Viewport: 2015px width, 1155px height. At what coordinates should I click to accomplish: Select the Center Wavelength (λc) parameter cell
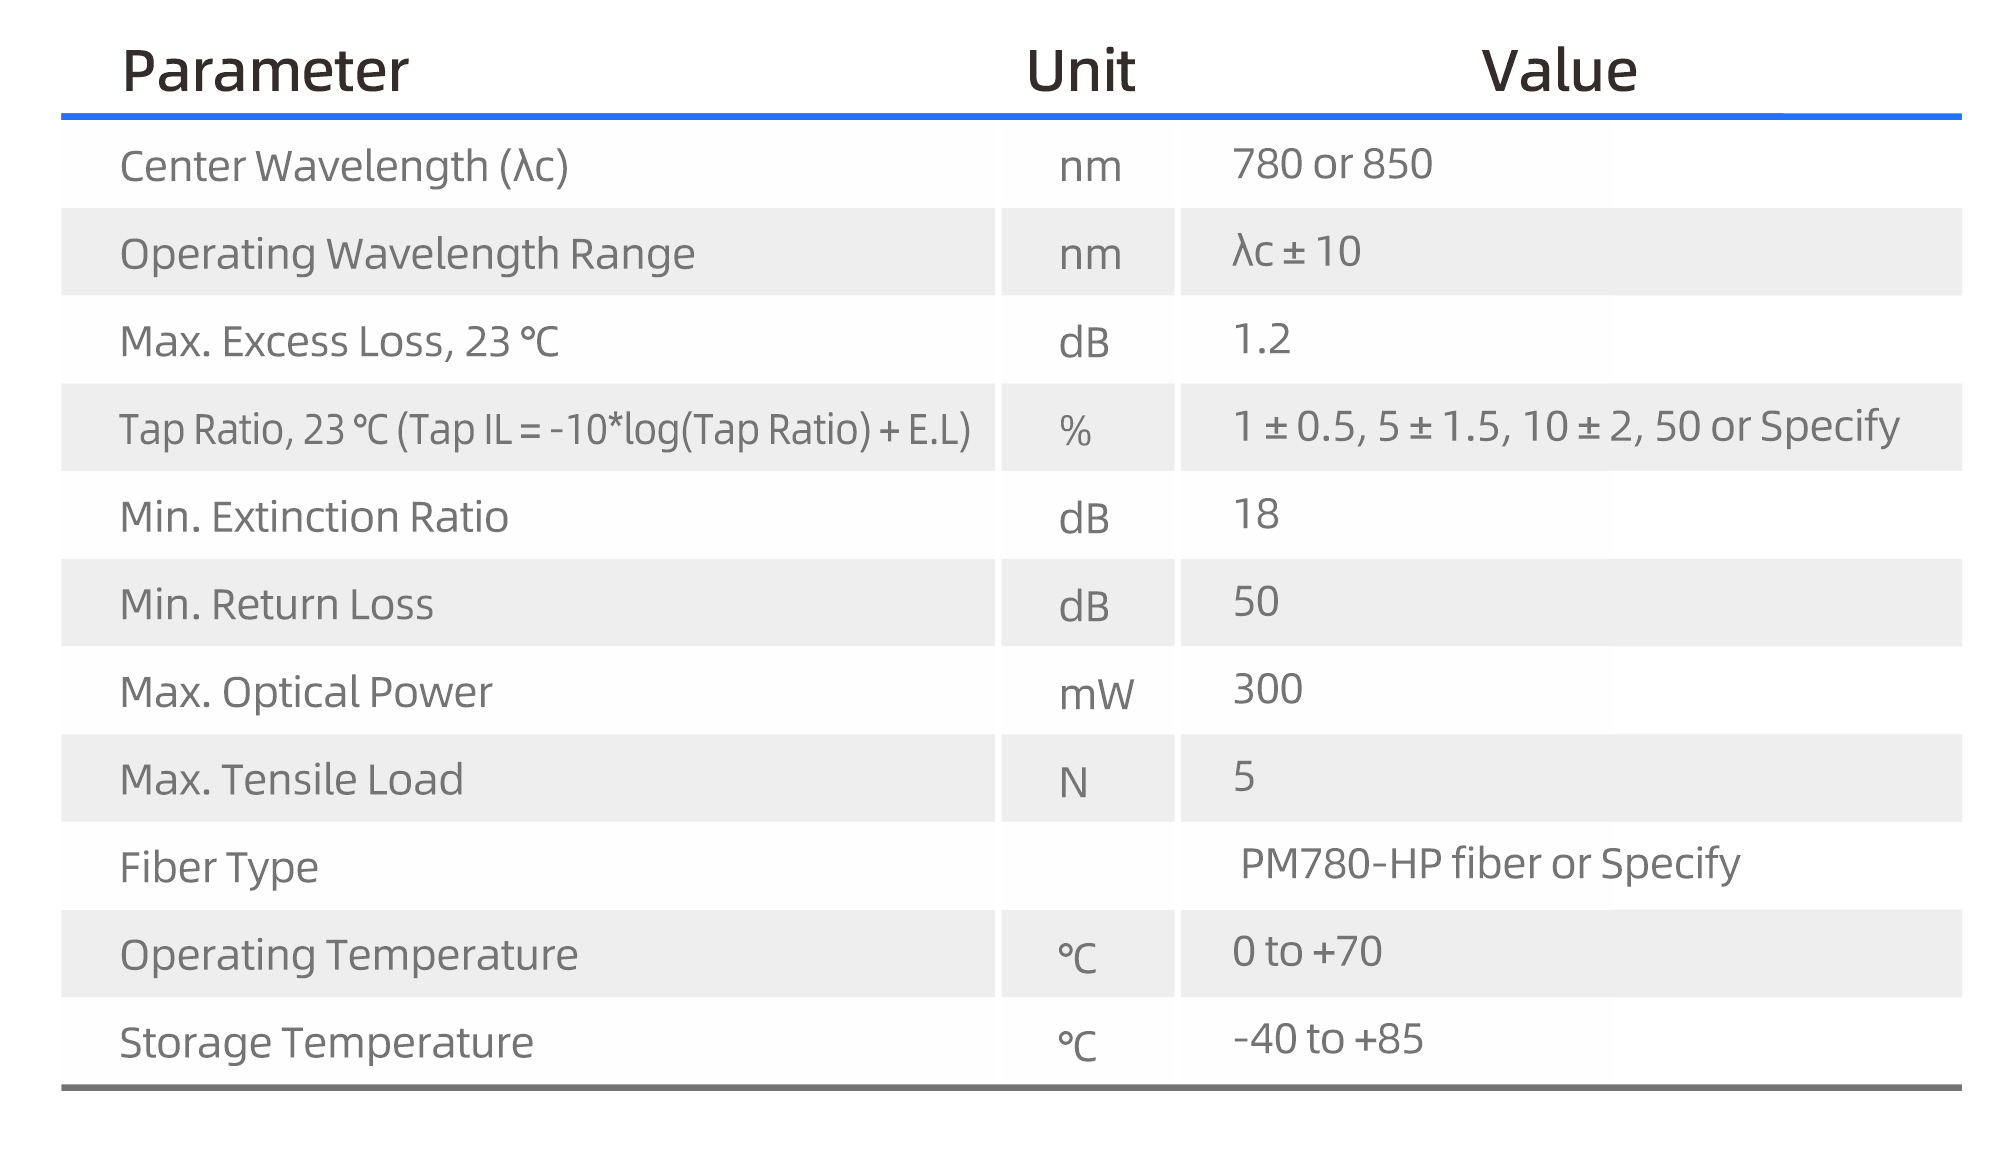coord(344,166)
